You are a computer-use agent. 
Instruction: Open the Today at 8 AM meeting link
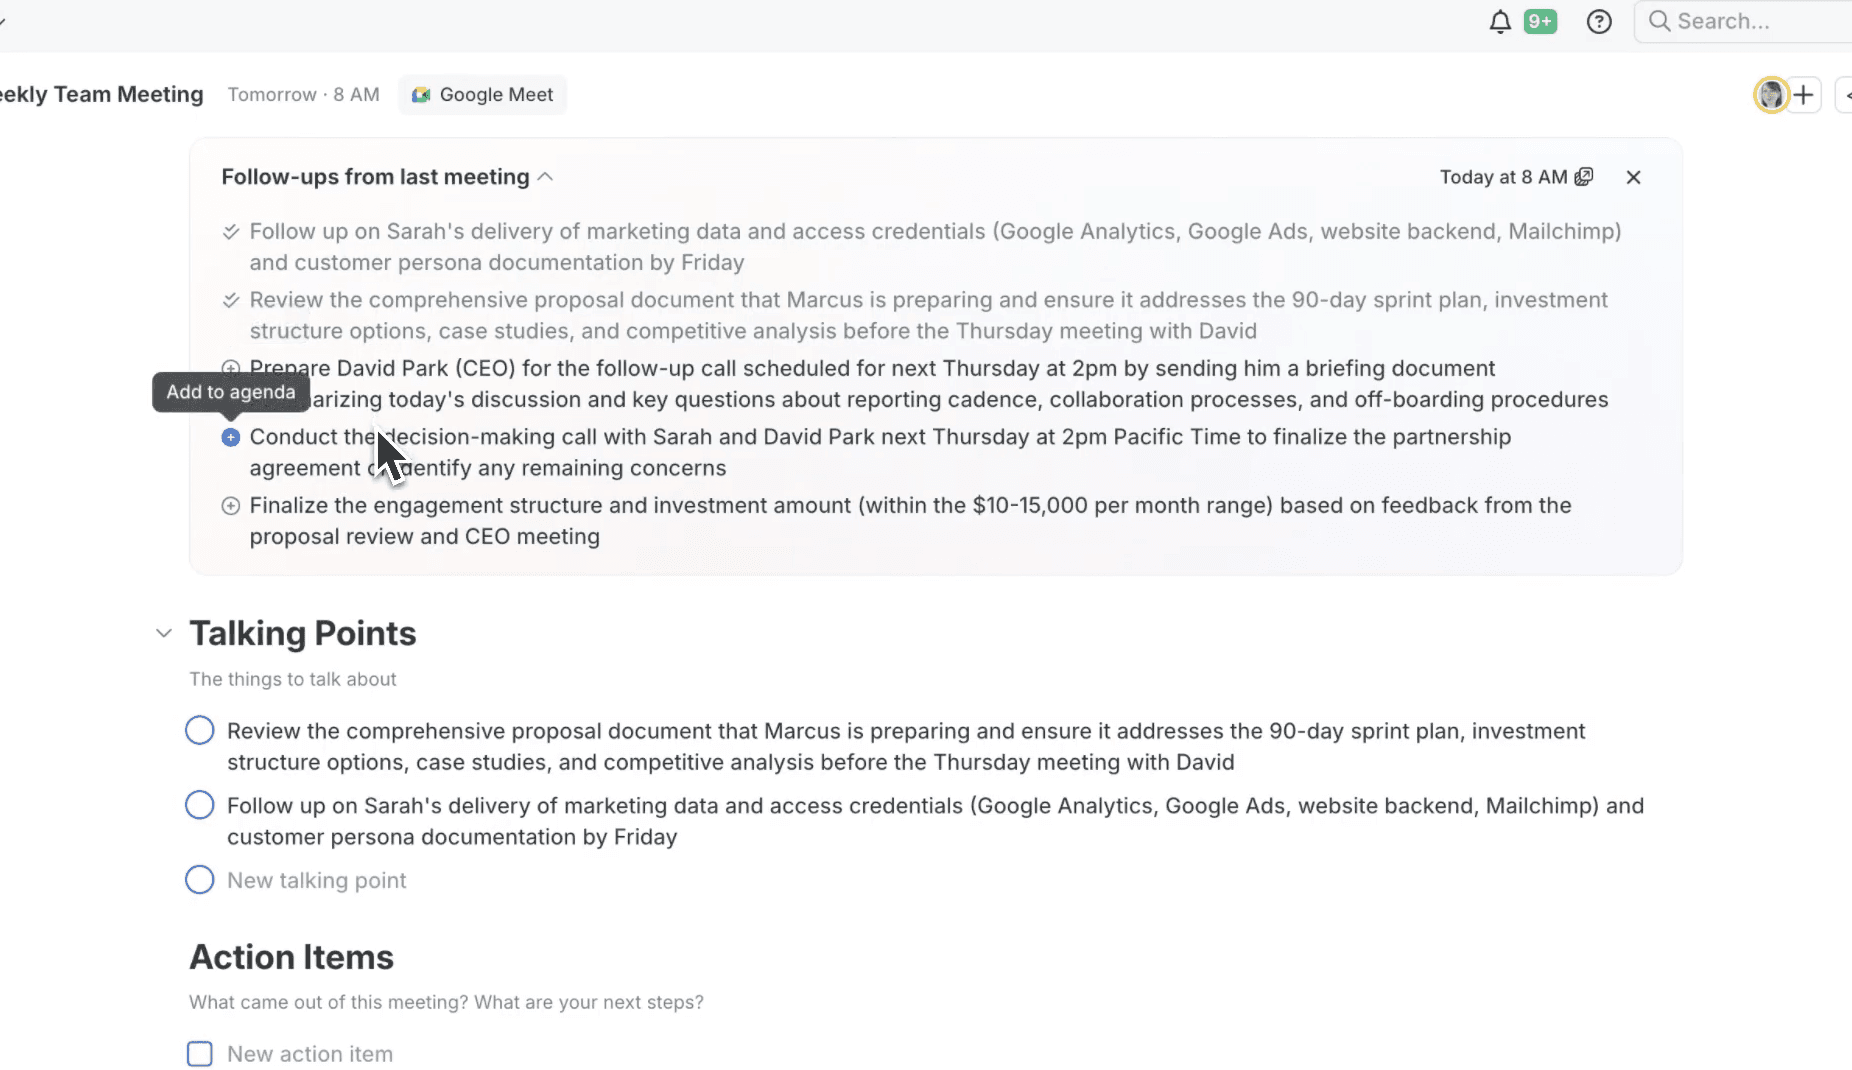[1503, 177]
